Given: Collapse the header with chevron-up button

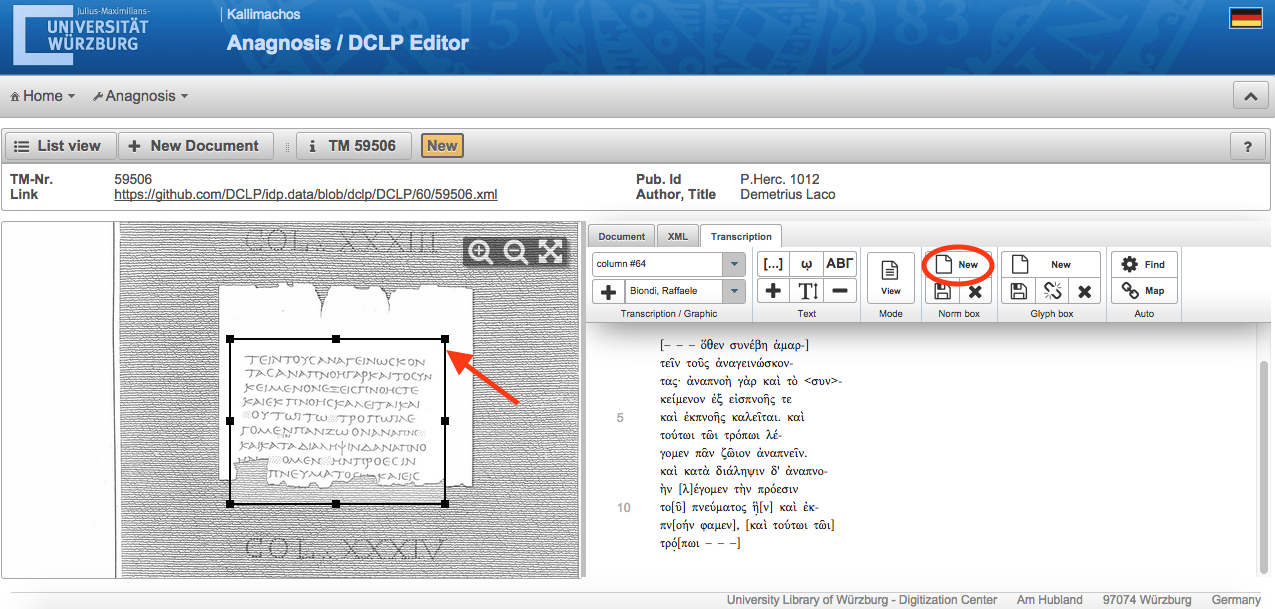Looking at the screenshot, I should pos(1250,97).
